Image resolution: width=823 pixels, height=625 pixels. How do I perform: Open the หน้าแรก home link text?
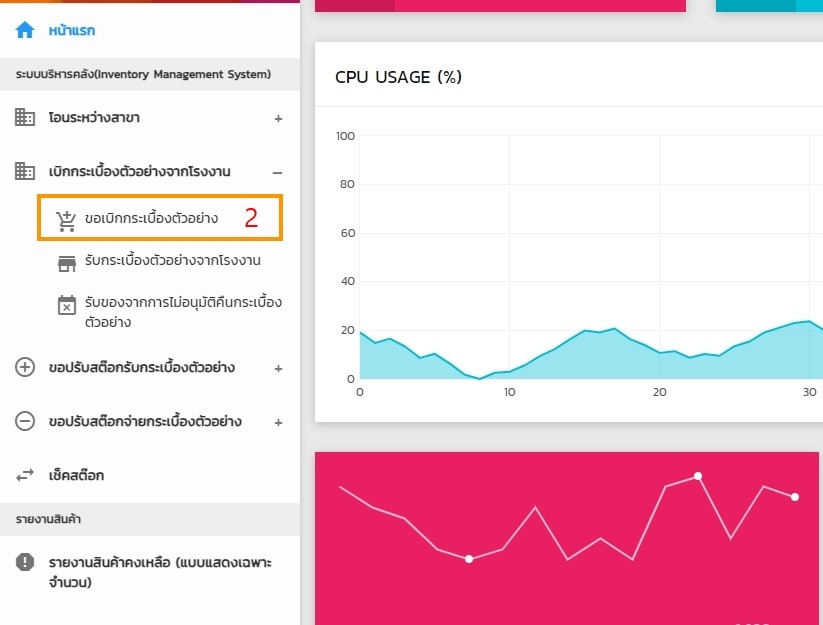[72, 31]
